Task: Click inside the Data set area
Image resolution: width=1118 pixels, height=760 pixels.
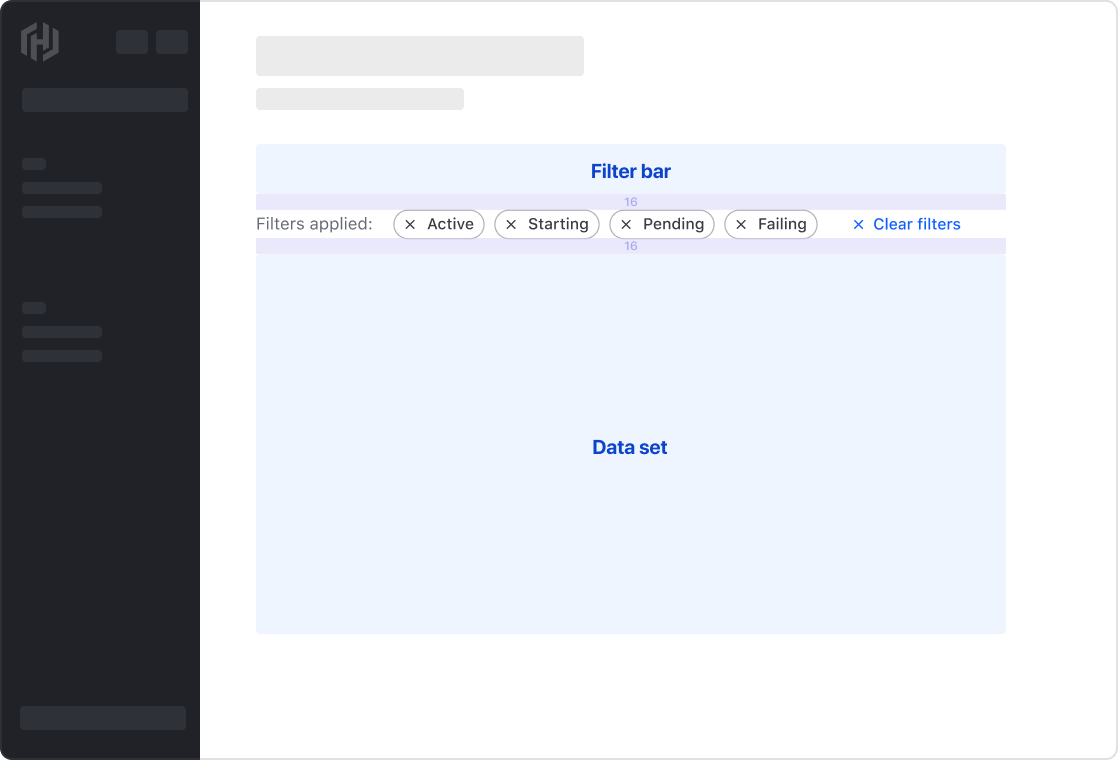Action: pos(630,447)
